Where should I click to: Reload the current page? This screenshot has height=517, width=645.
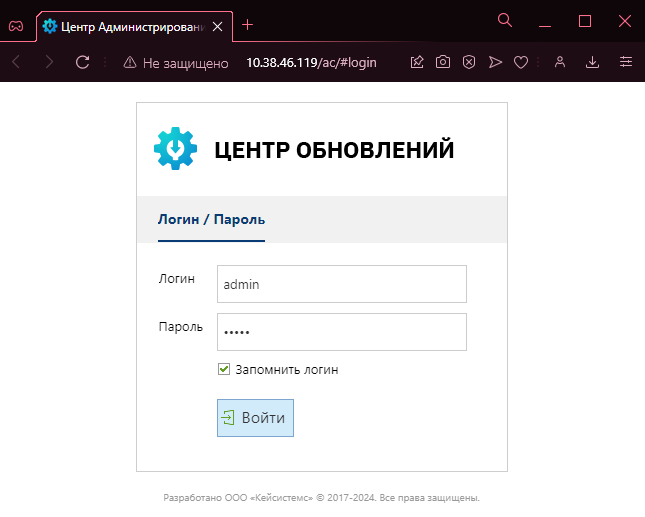click(83, 62)
